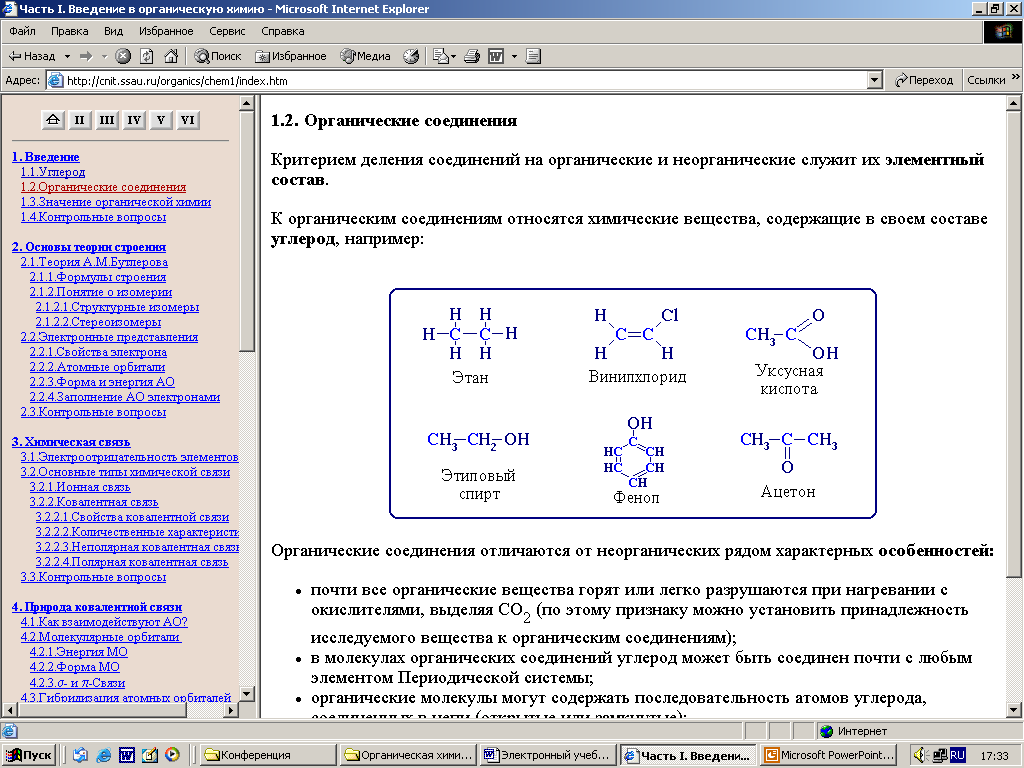Open the Файл menu
This screenshot has height=768, width=1024.
(x=22, y=31)
